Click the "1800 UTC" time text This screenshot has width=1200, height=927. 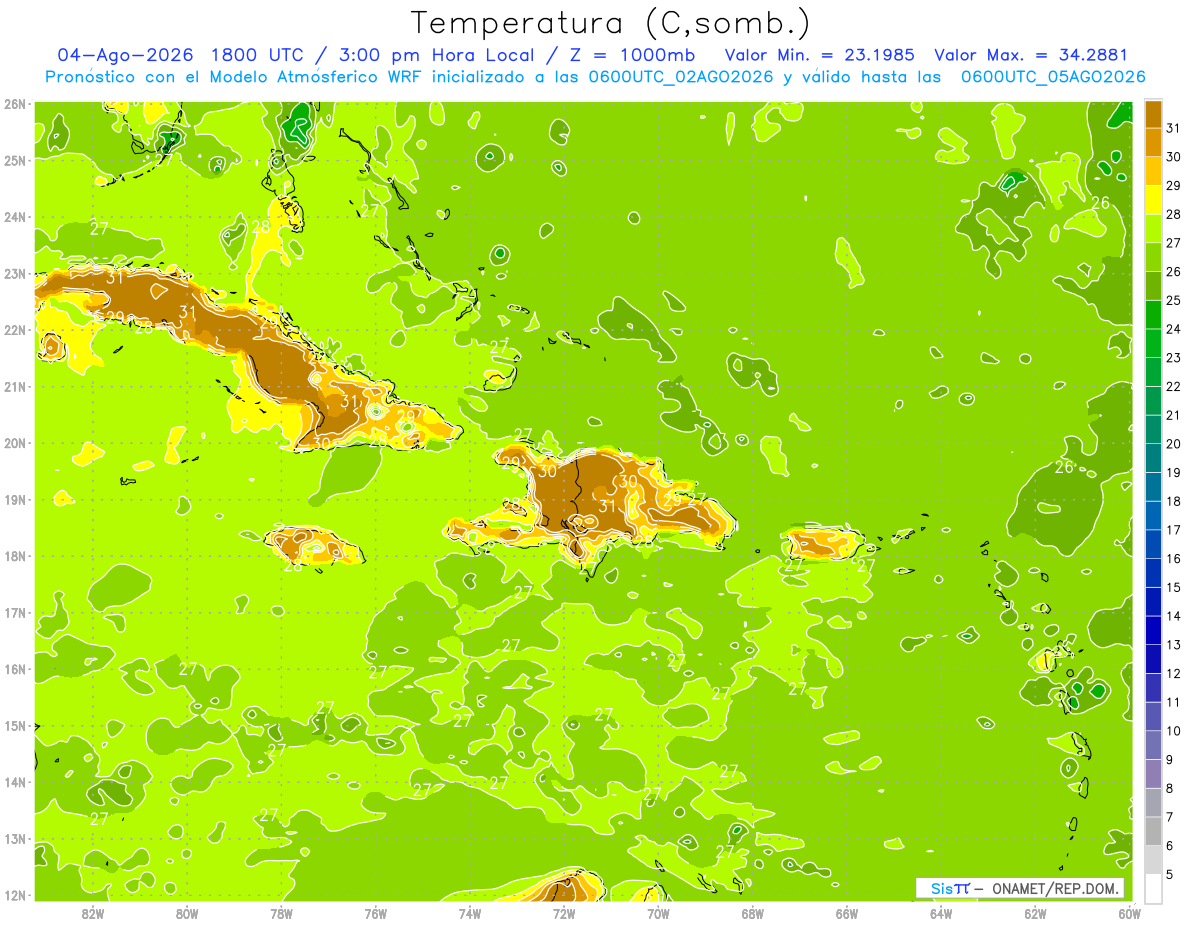coord(257,55)
